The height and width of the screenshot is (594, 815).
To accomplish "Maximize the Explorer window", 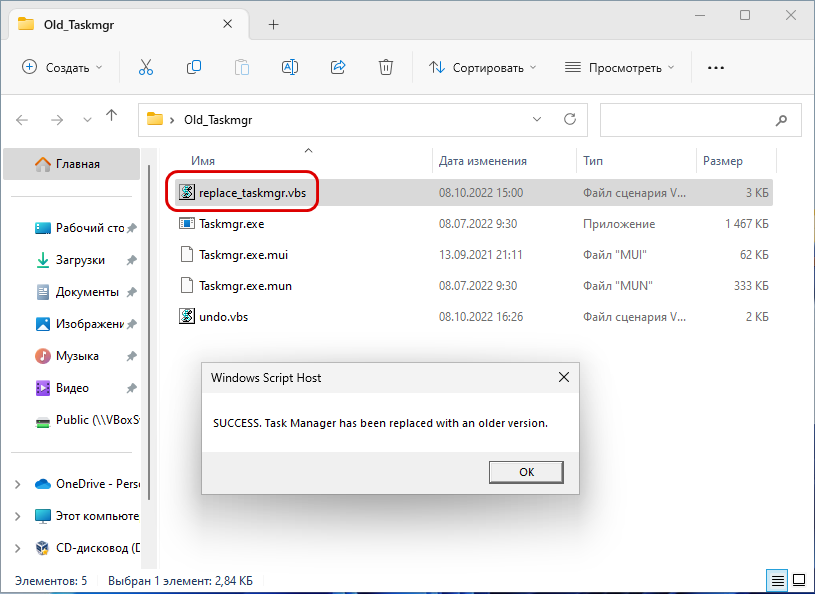I will [x=744, y=16].
